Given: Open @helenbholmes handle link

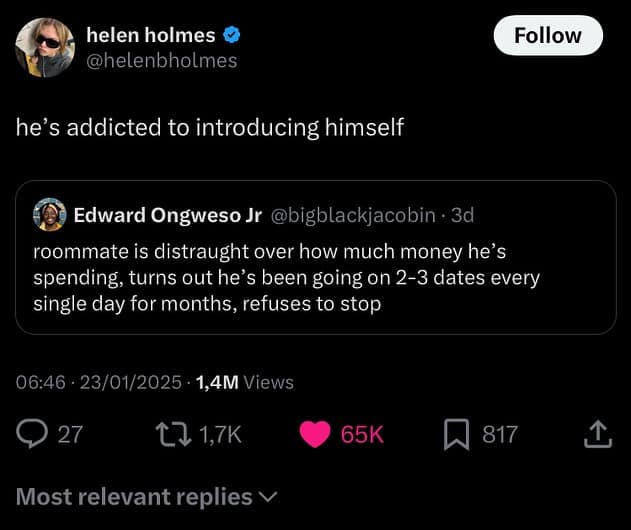Looking at the screenshot, I should pos(162,61).
